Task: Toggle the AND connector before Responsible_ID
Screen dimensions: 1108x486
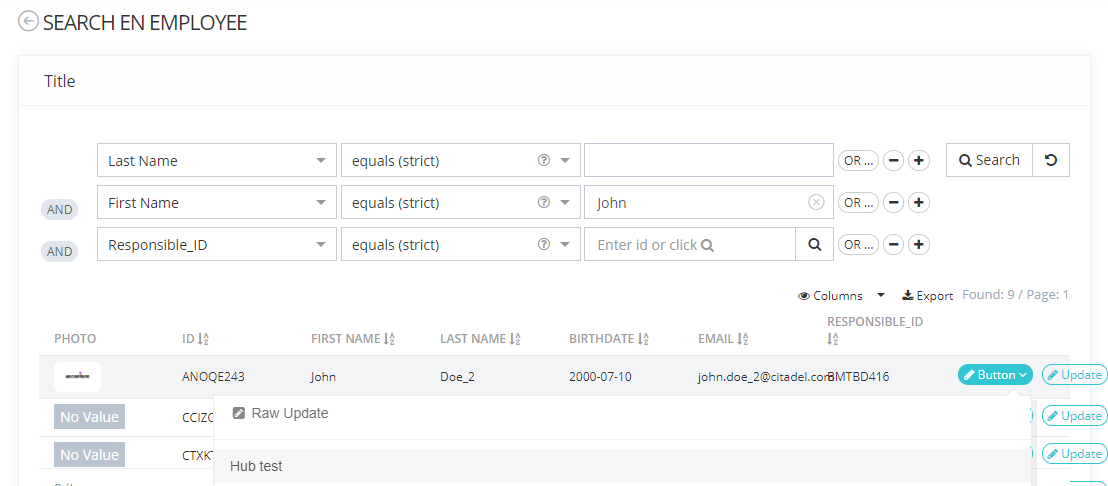Action: point(60,251)
